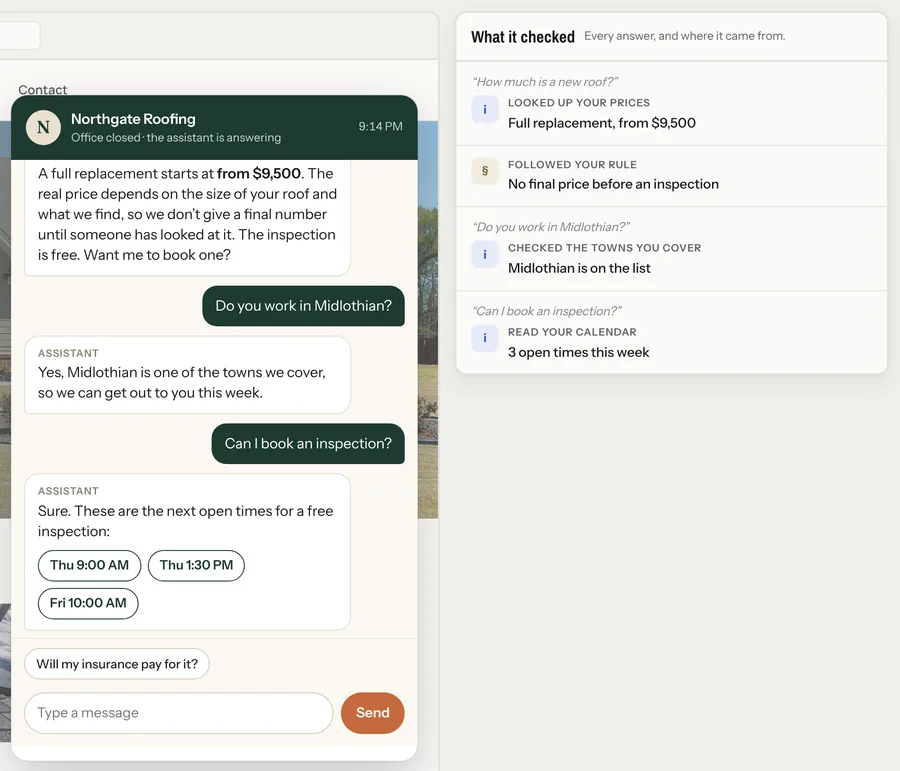The height and width of the screenshot is (771, 900).
Task: Focus the 'Type a message' input field
Action: pos(179,713)
